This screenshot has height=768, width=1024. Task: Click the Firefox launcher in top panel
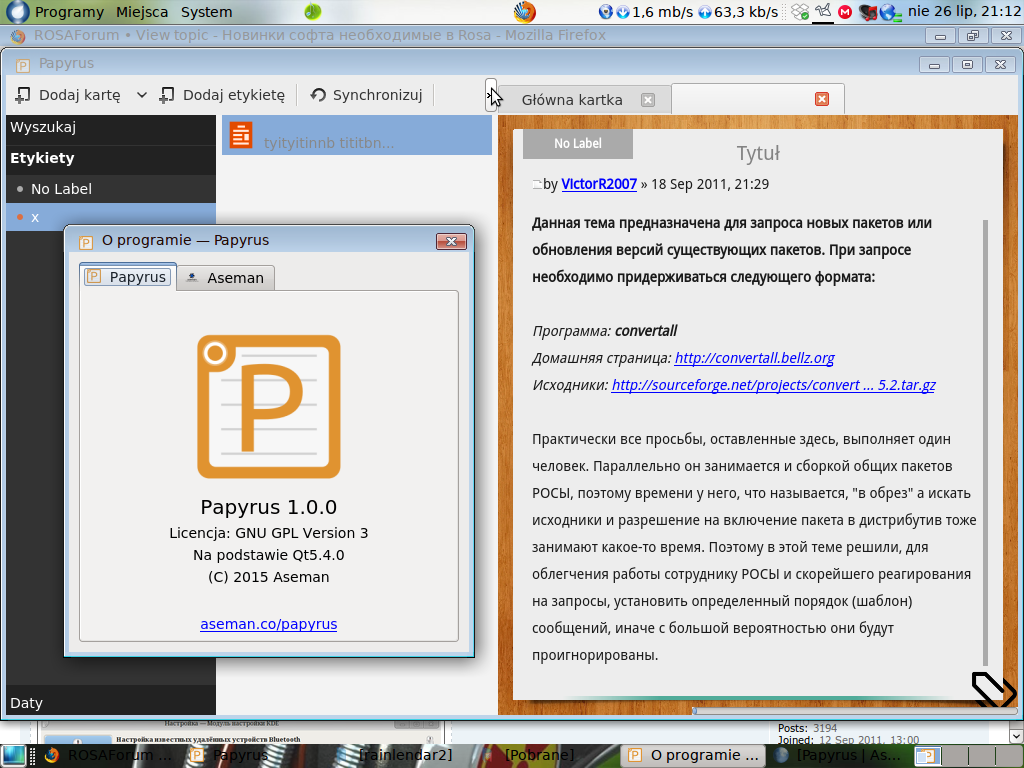(524, 12)
